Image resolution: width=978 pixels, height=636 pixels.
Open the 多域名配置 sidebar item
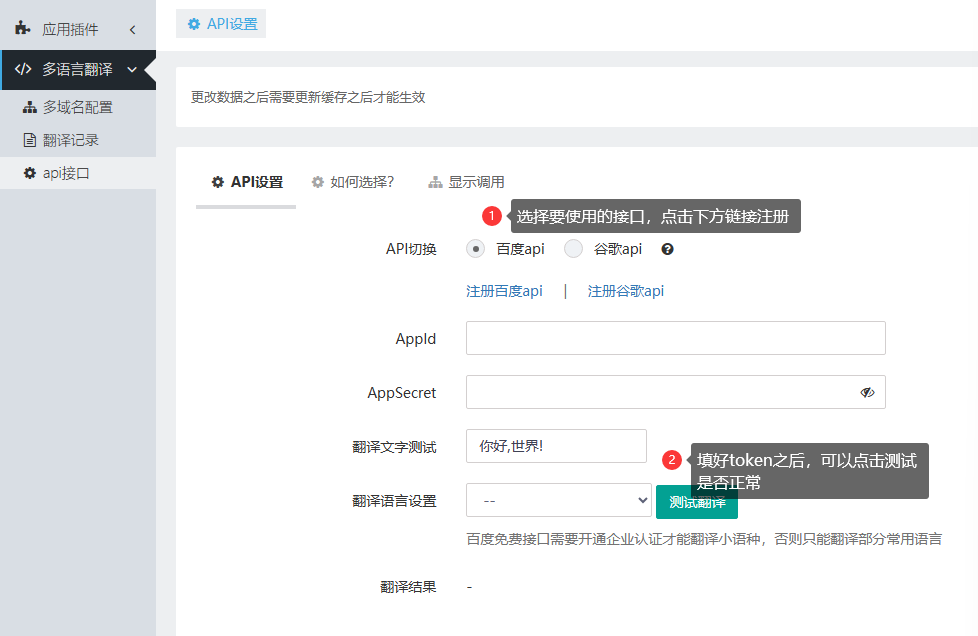tap(78, 107)
